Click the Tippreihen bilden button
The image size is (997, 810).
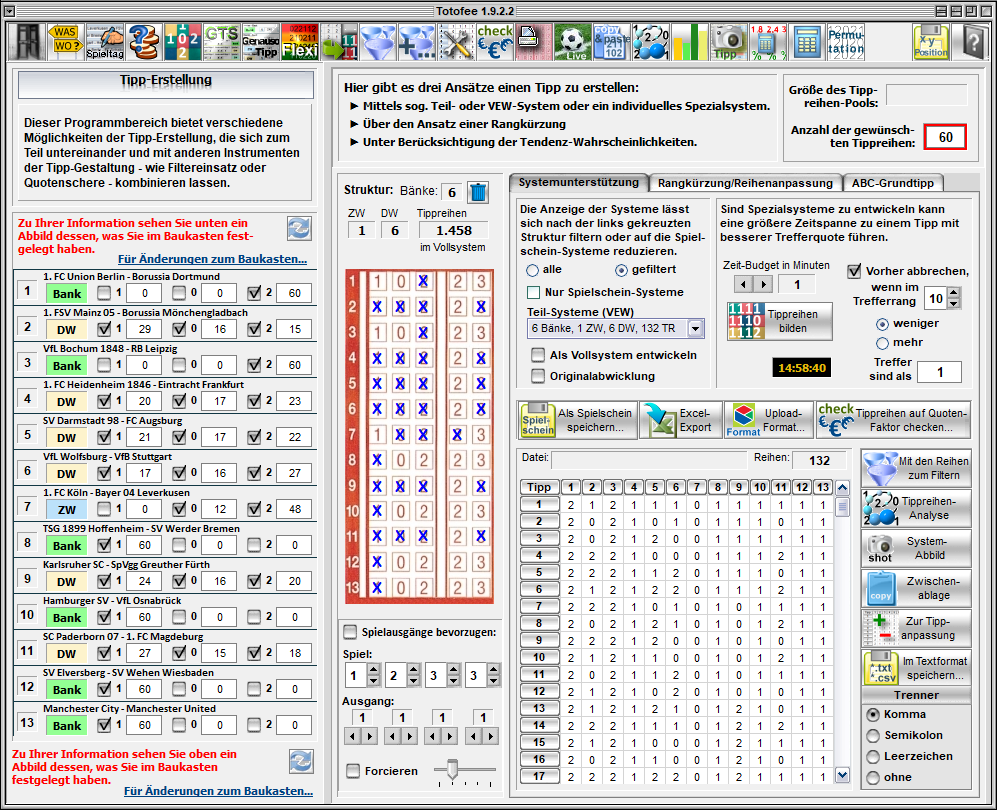pyautogui.click(x=780, y=321)
